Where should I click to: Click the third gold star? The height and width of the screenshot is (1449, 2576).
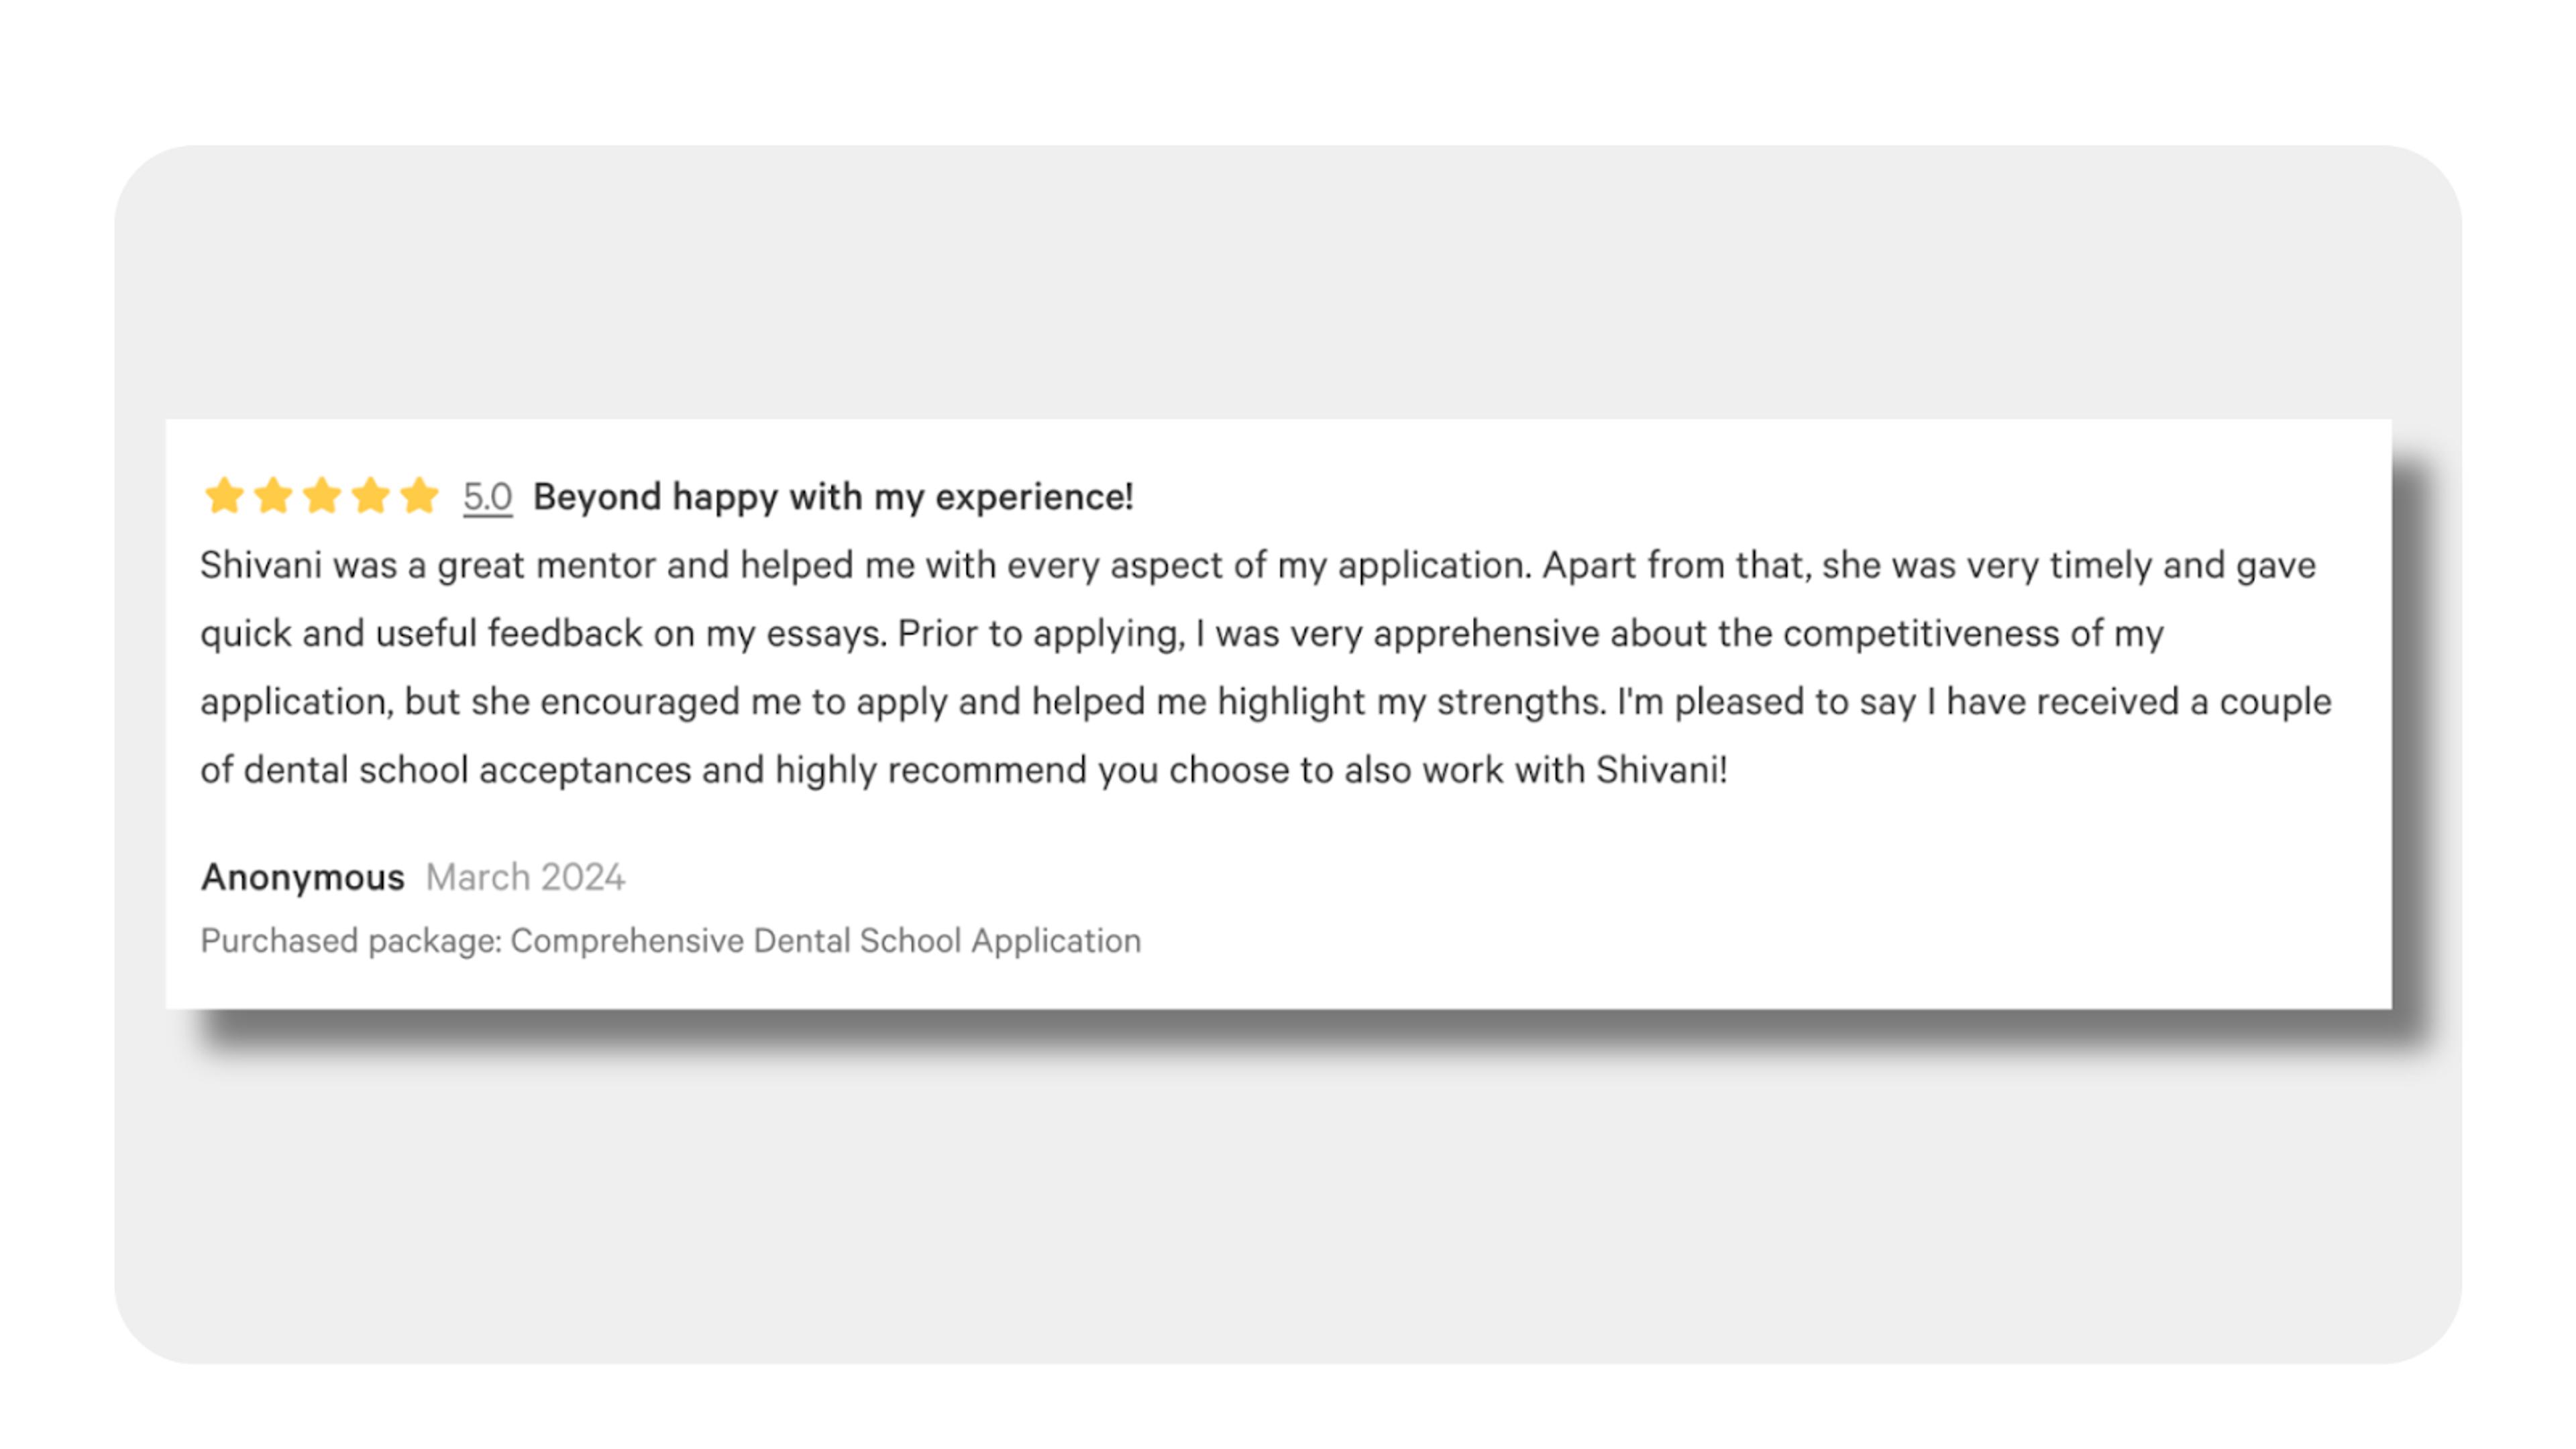point(322,495)
